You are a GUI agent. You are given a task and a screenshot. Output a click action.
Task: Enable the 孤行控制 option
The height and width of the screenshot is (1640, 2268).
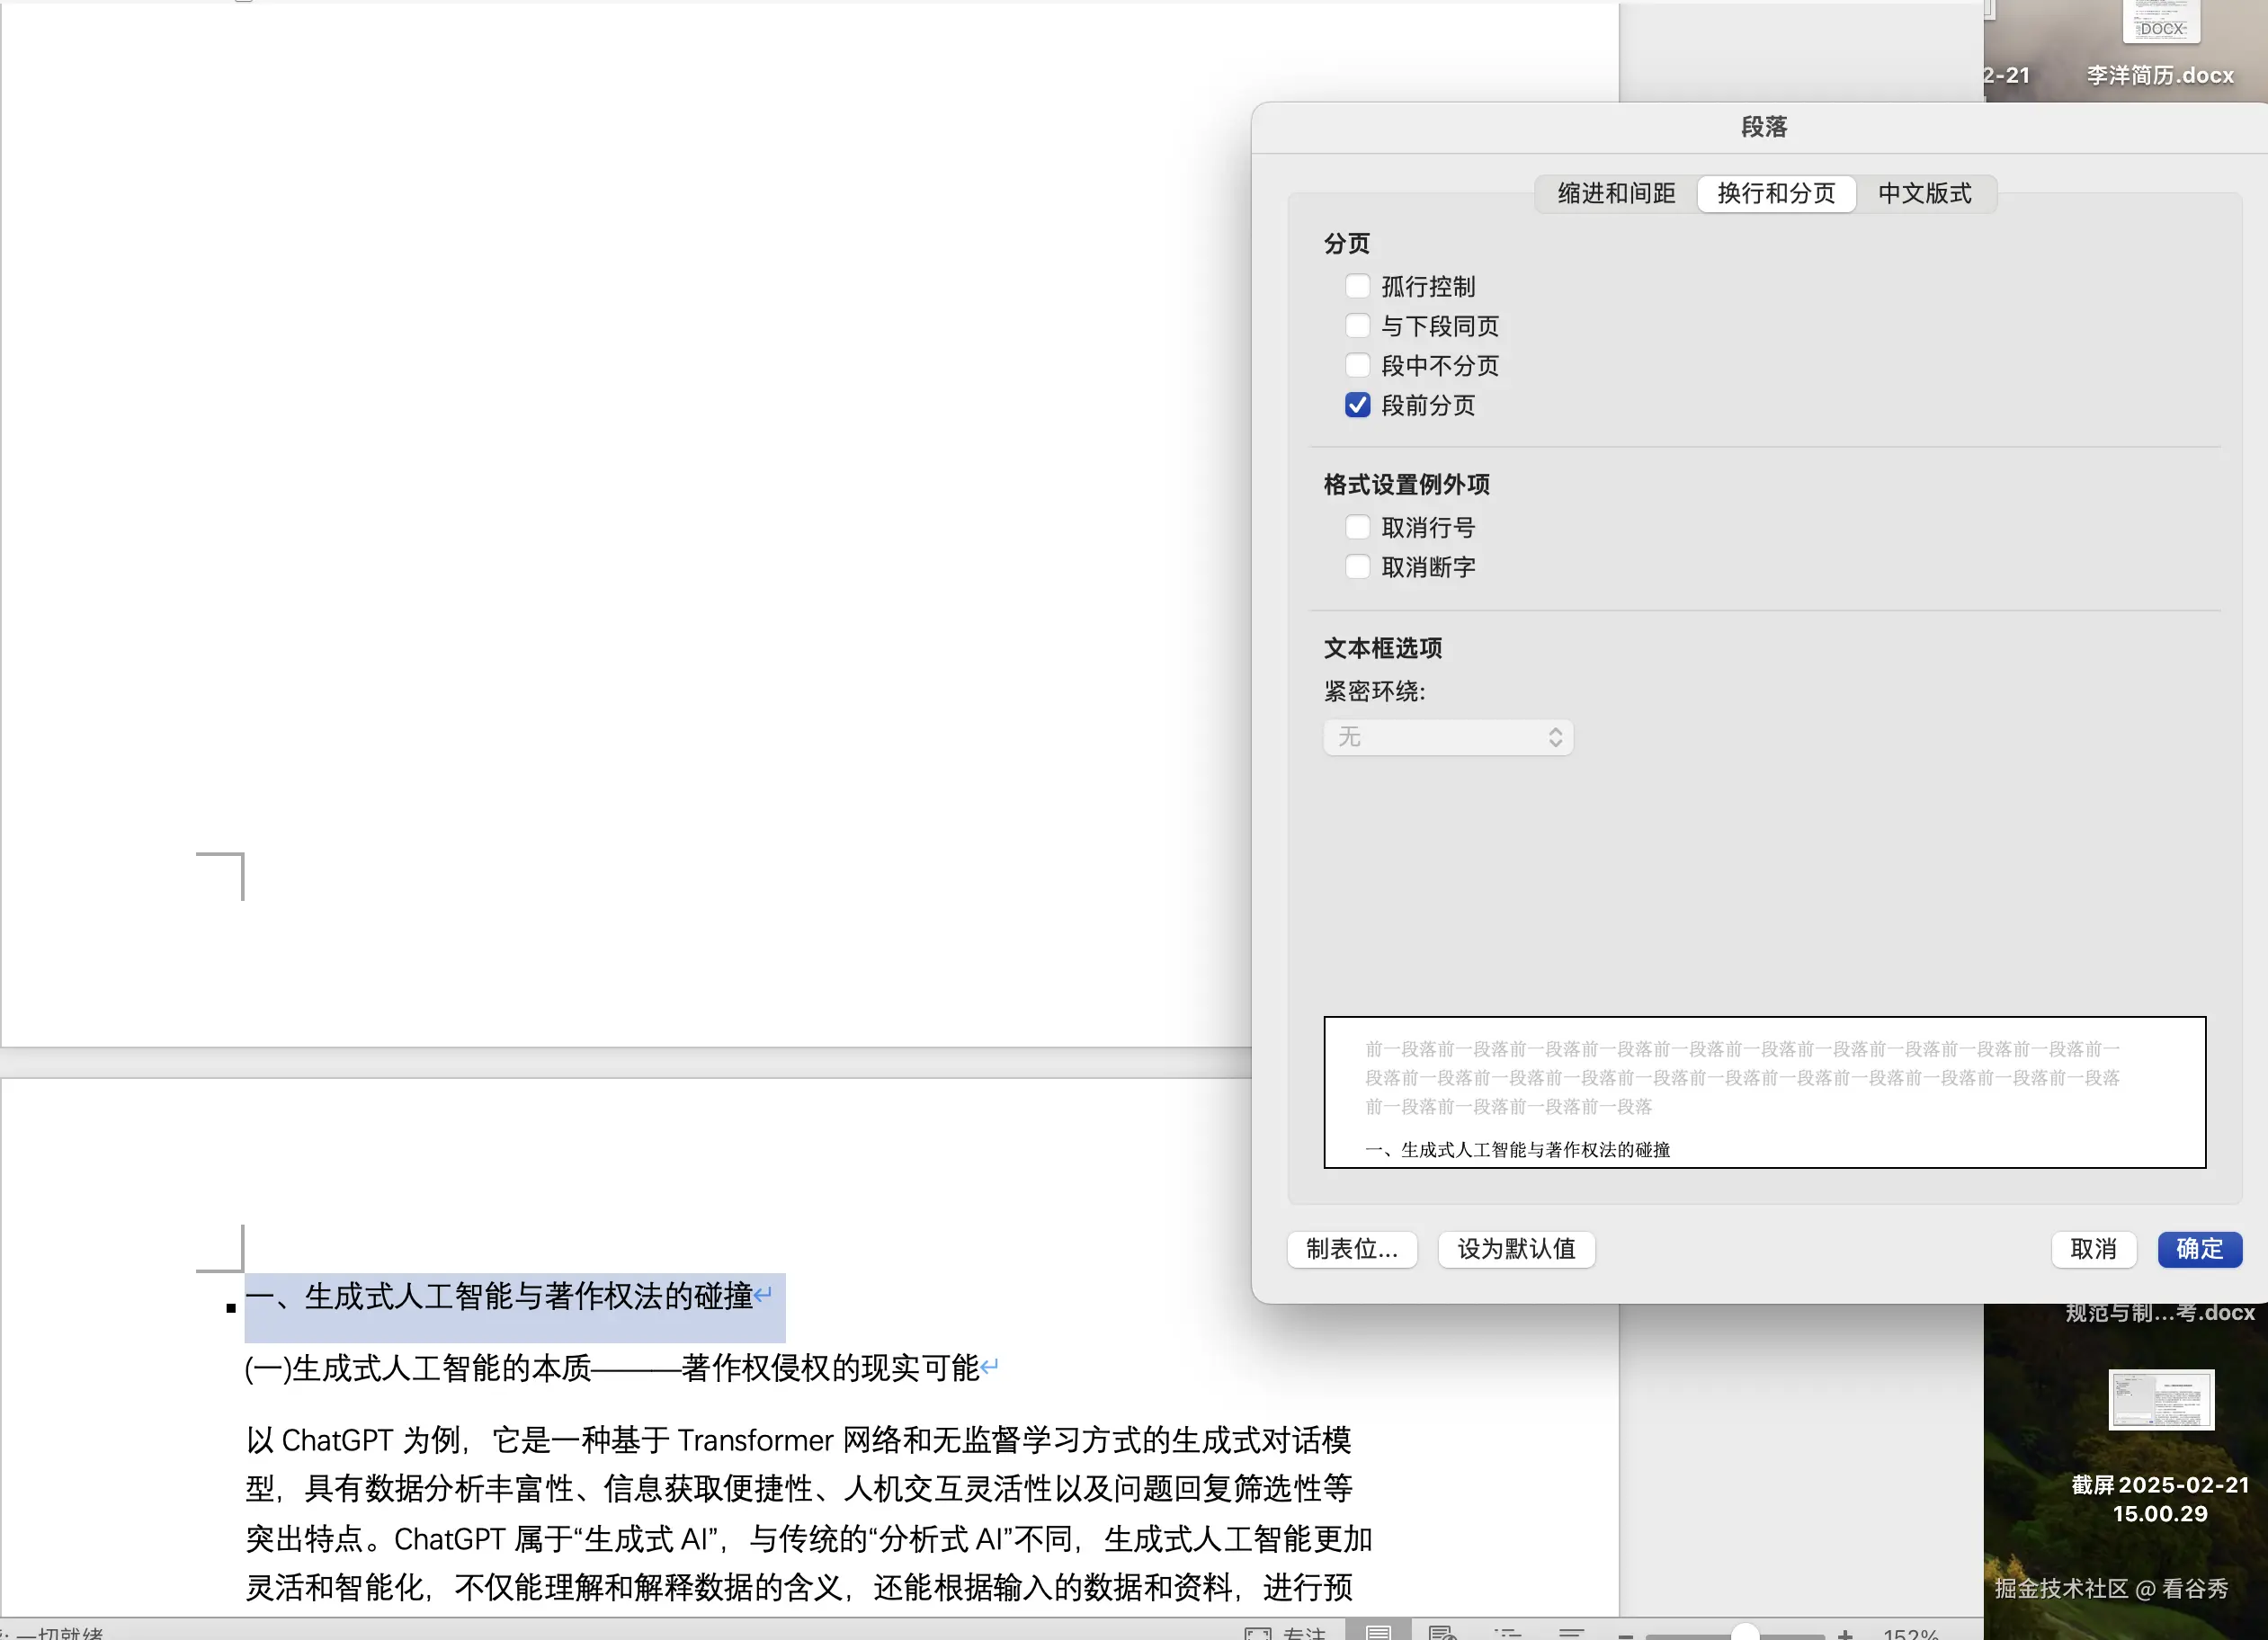(x=1357, y=286)
